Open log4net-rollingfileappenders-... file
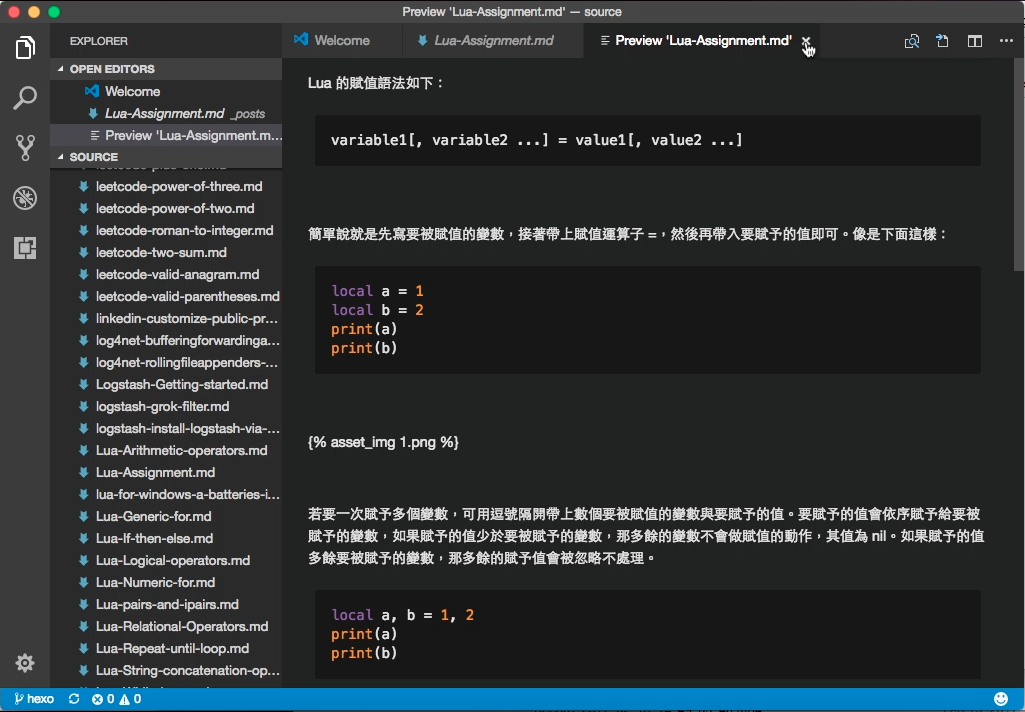The width and height of the screenshot is (1025, 712). pos(166,362)
